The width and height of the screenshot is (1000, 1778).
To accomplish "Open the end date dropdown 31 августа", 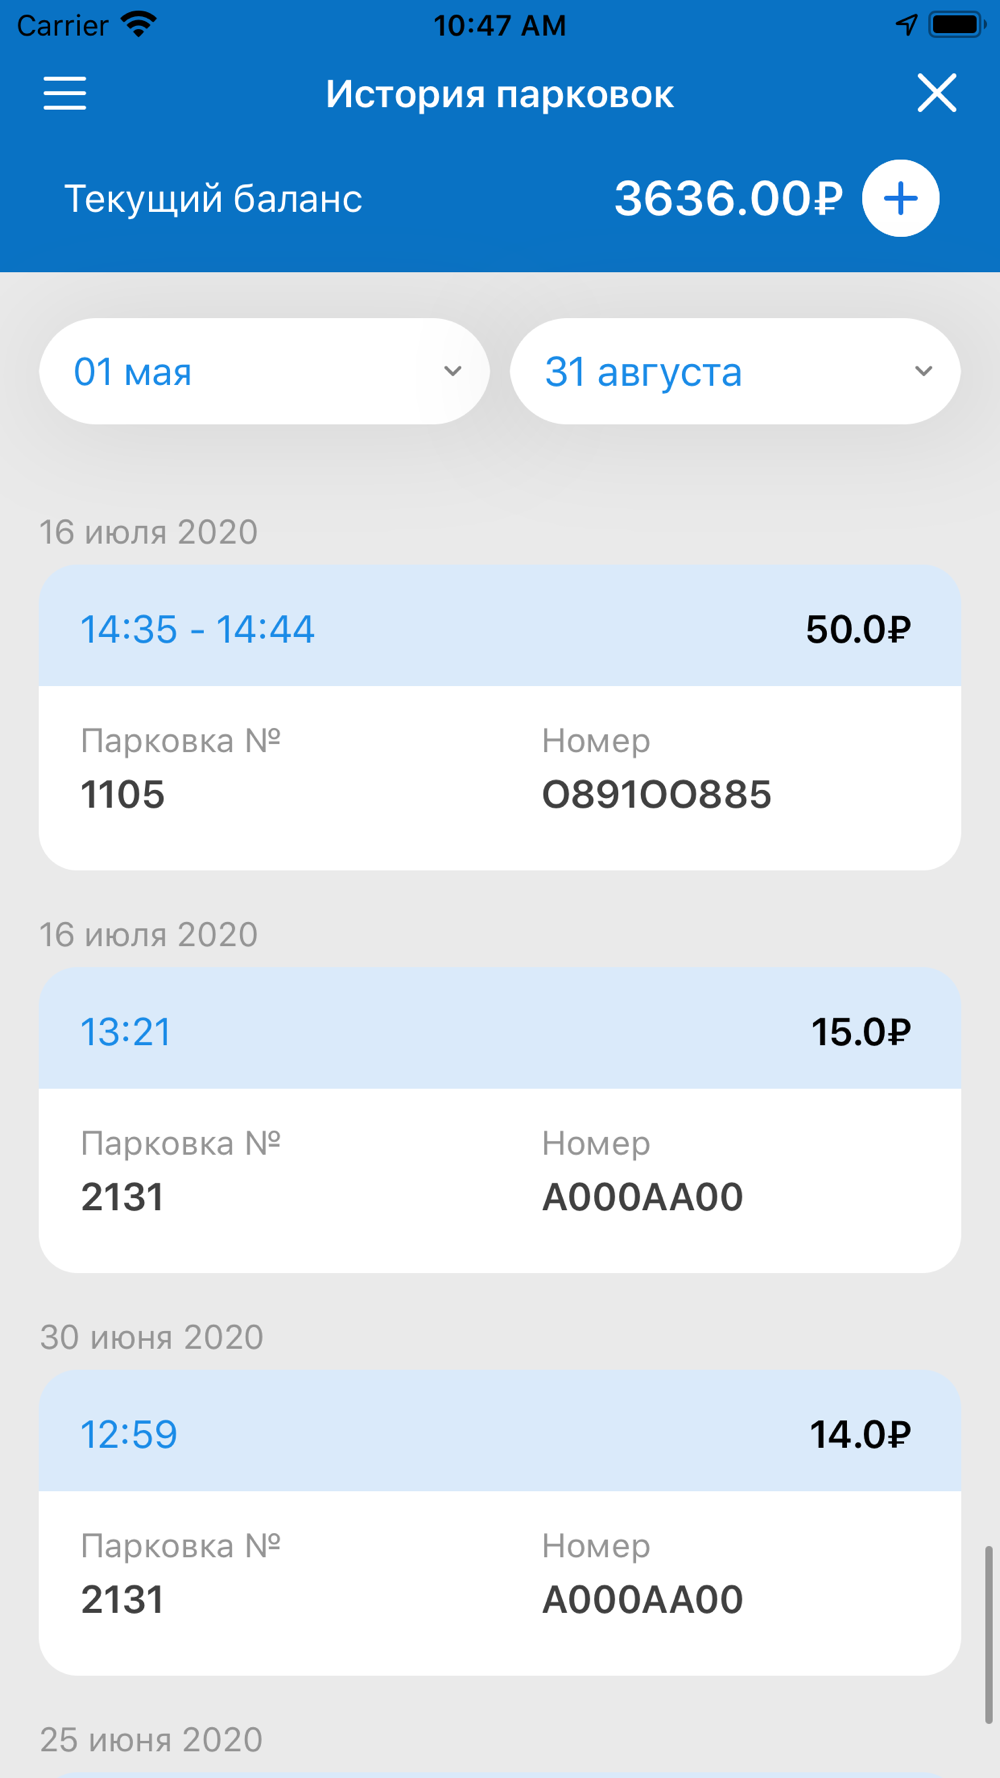I will pos(735,371).
